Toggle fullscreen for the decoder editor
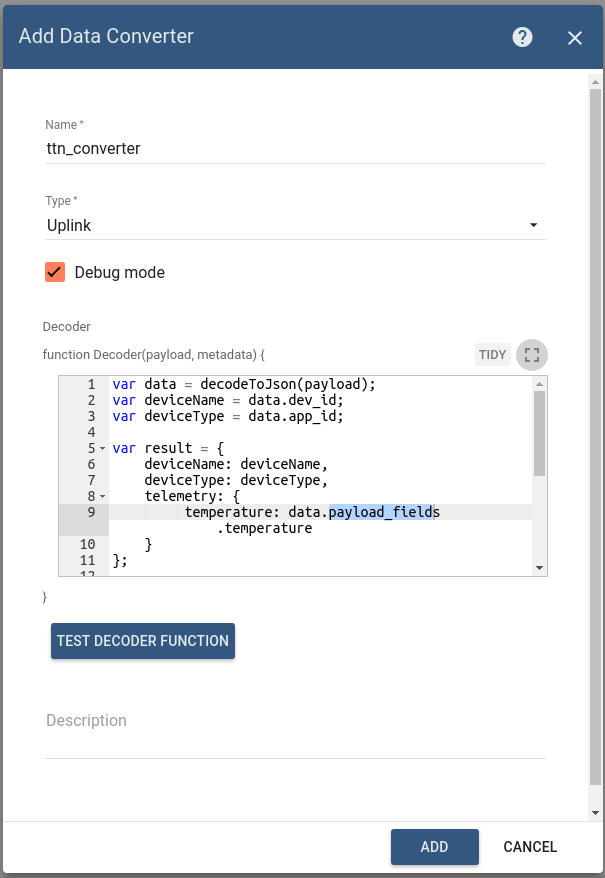 532,354
